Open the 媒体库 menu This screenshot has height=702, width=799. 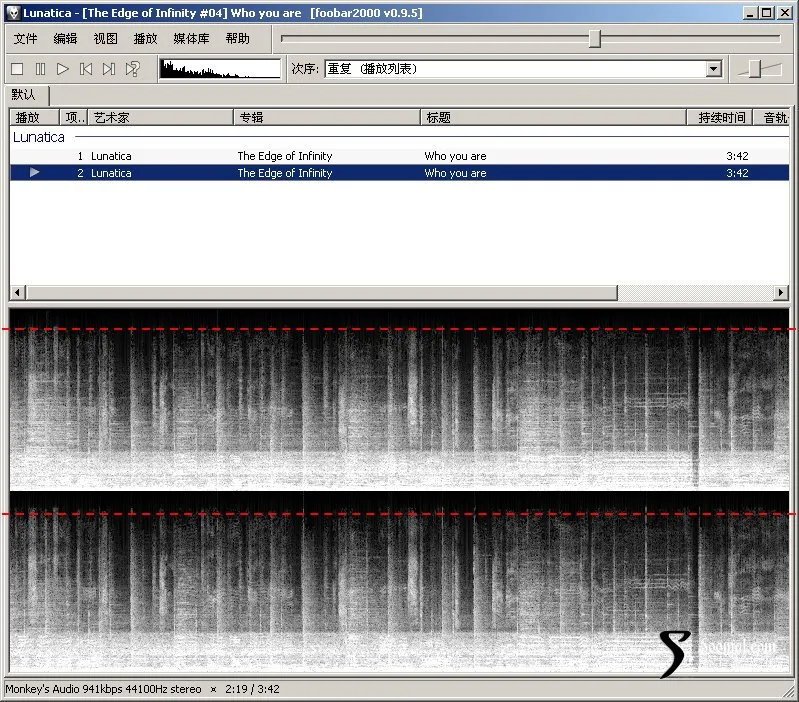(191, 39)
